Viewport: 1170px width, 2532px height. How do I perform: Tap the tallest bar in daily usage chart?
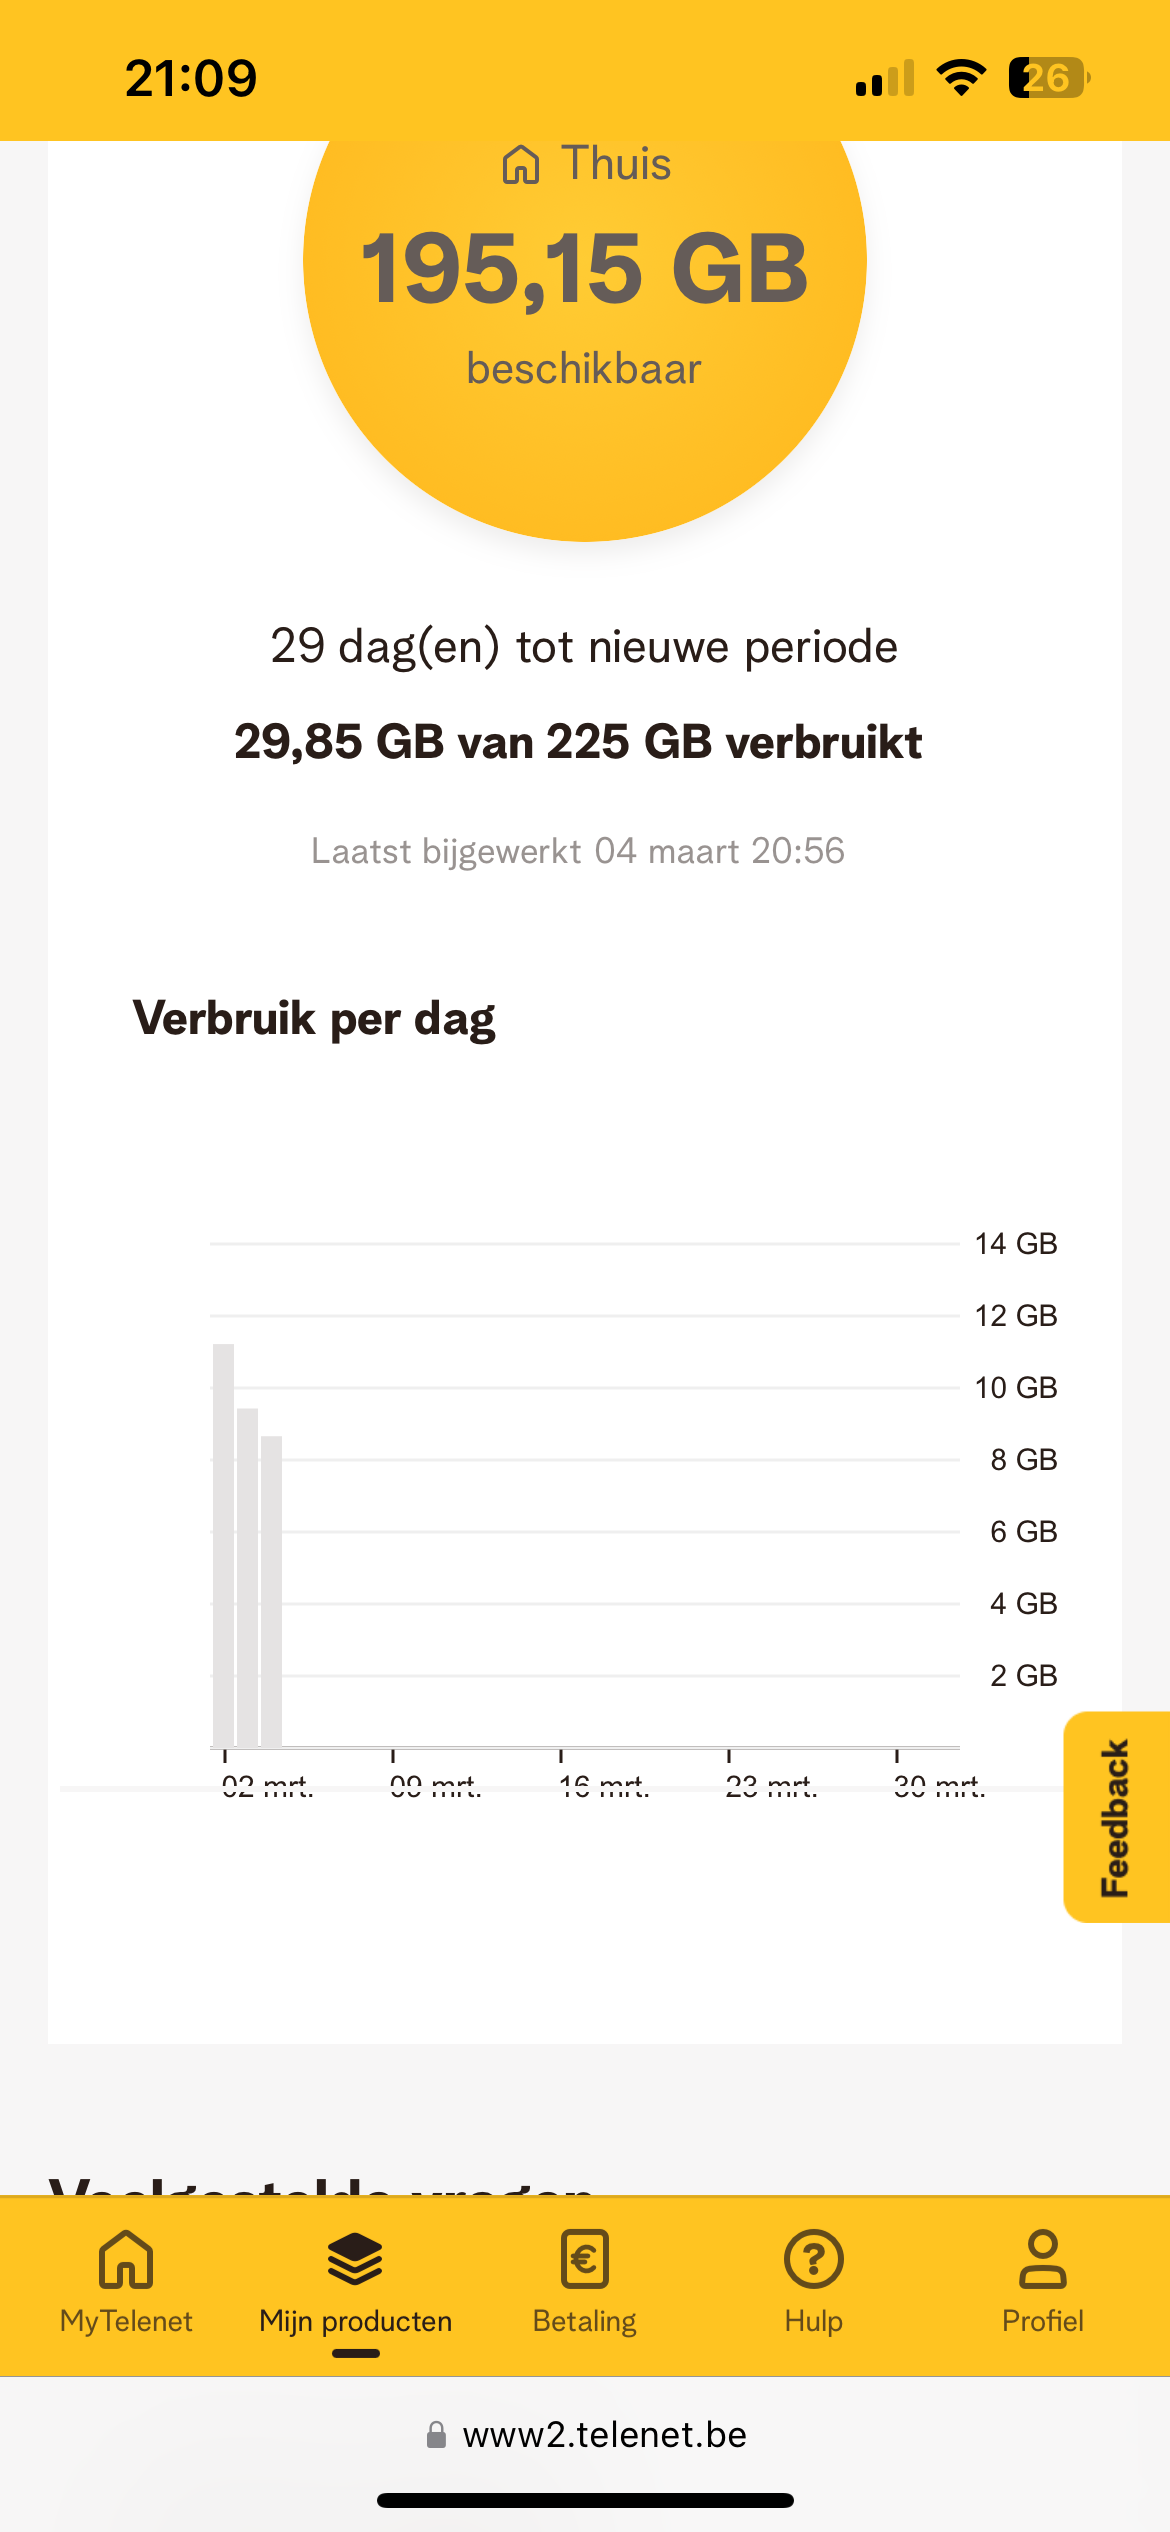coord(223,1545)
